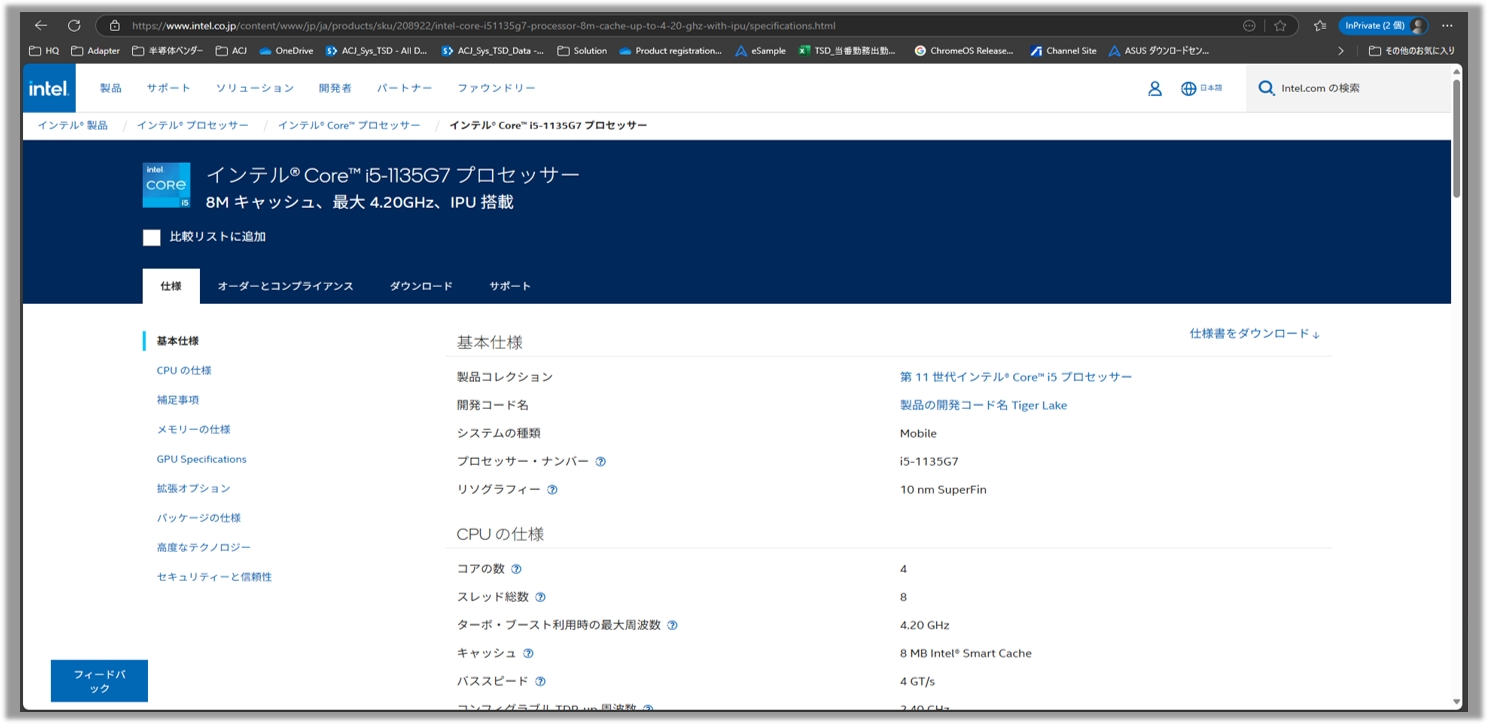Check the 比較リストに追加 checkbox

tap(151, 238)
